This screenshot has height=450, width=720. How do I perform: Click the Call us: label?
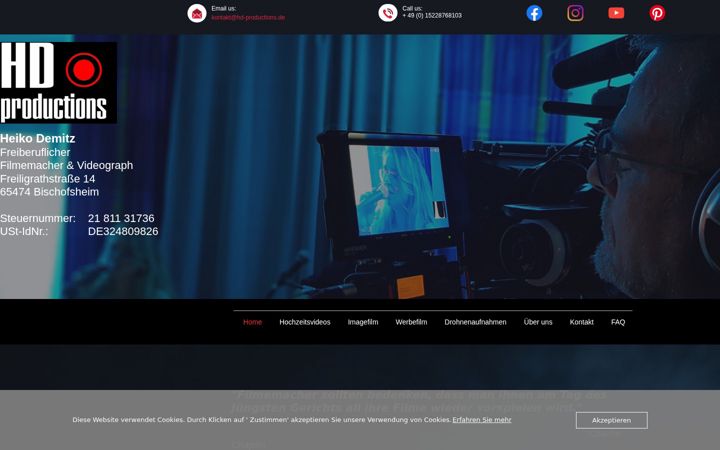pyautogui.click(x=412, y=8)
